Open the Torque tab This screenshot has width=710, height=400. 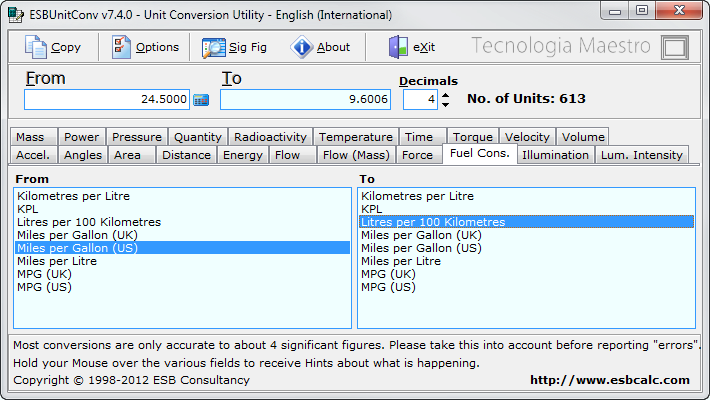473,137
